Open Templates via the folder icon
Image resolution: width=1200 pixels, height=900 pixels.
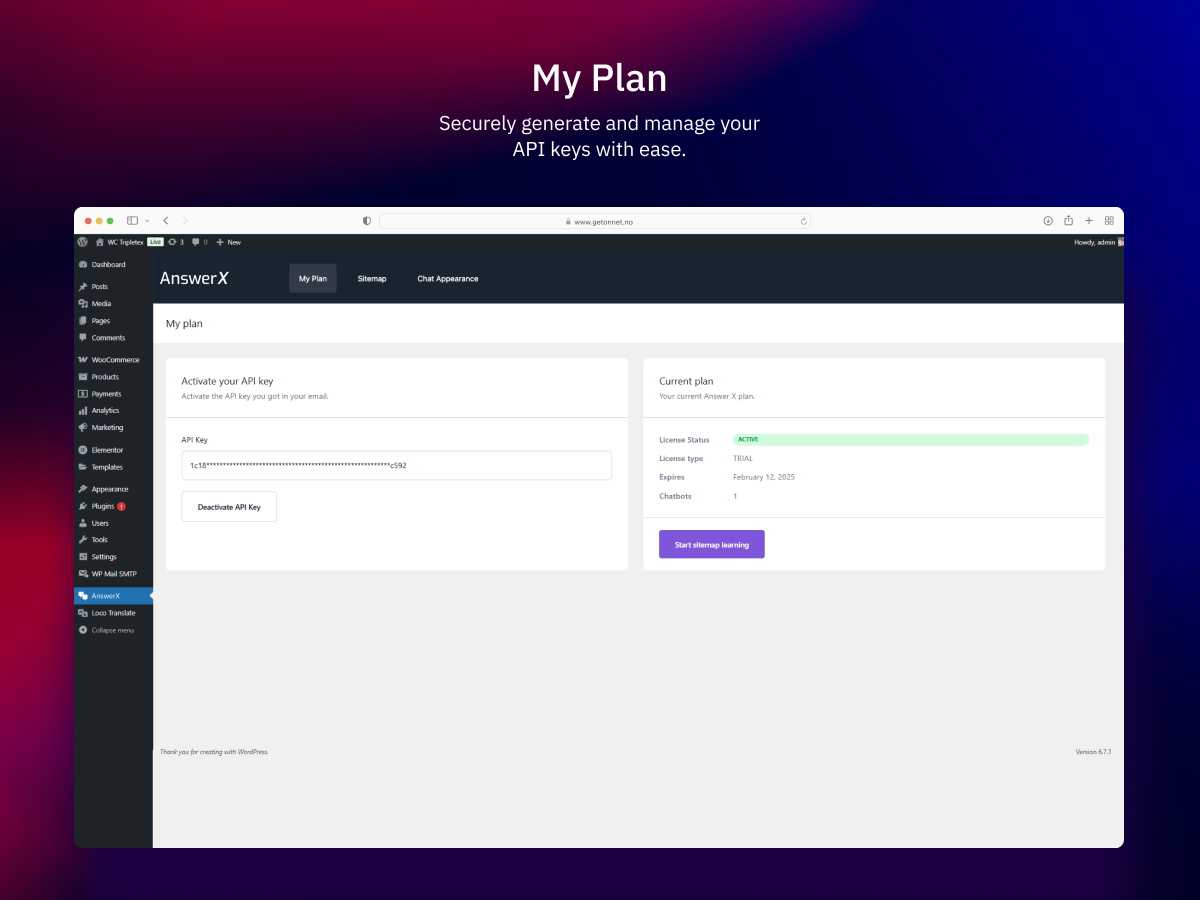pyautogui.click(x=83, y=467)
